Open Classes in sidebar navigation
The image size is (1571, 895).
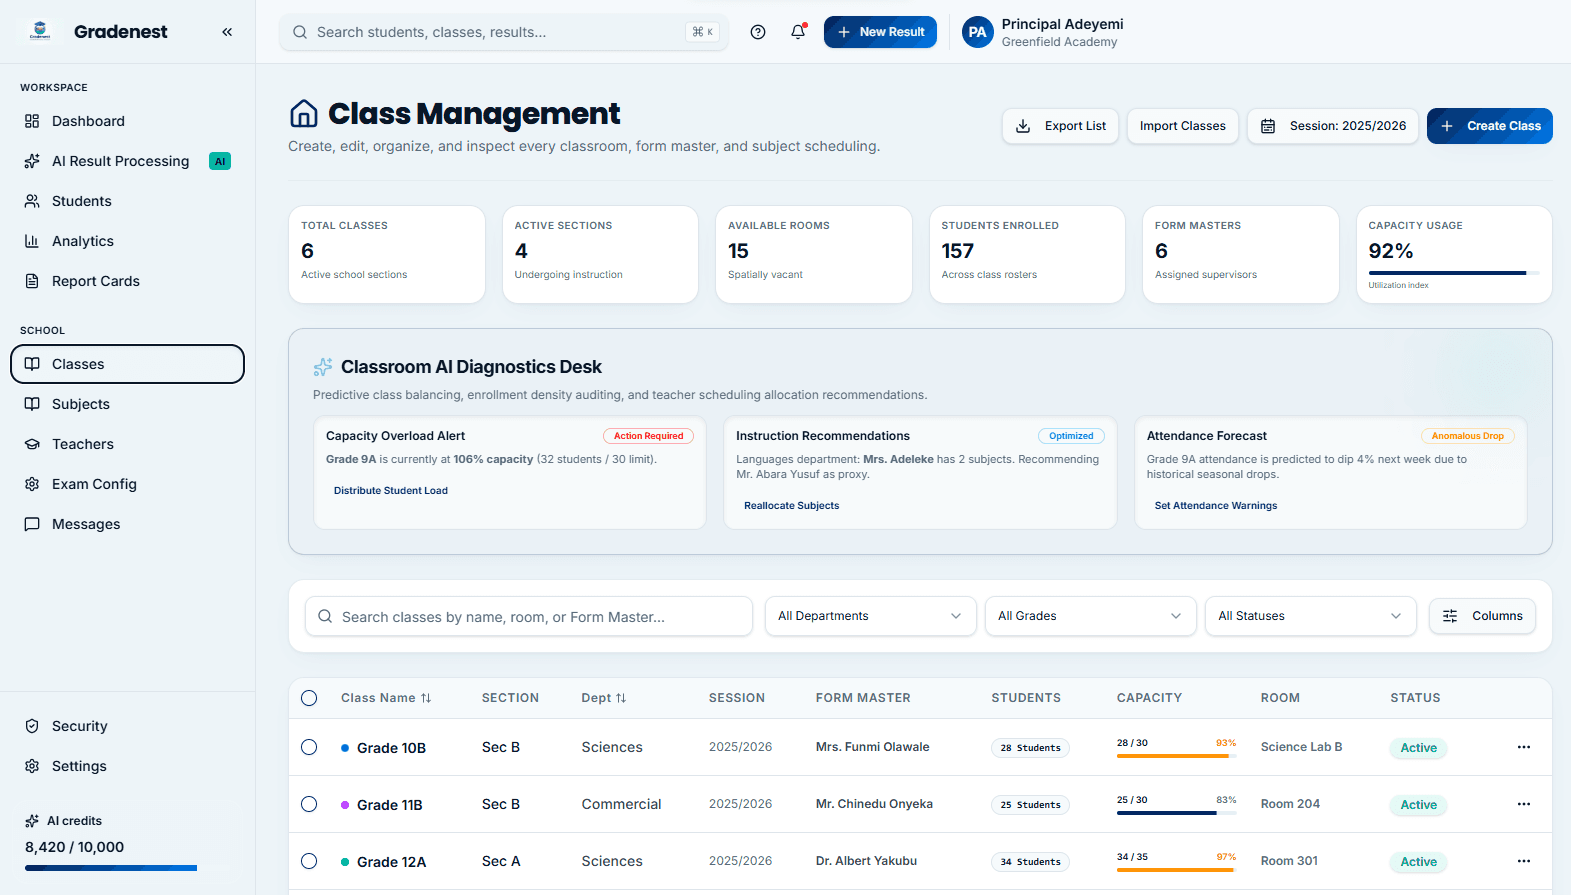tap(128, 364)
